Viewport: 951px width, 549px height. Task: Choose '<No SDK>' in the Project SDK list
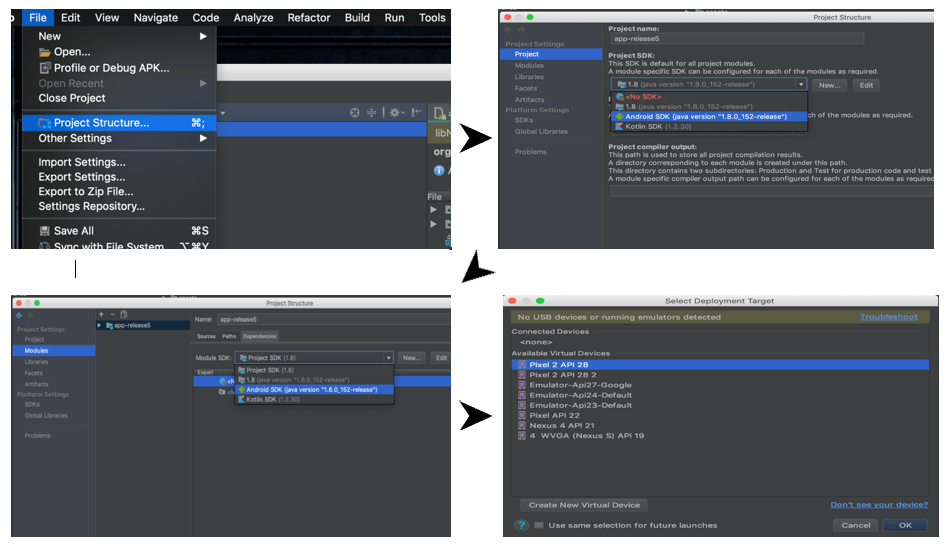click(708, 96)
